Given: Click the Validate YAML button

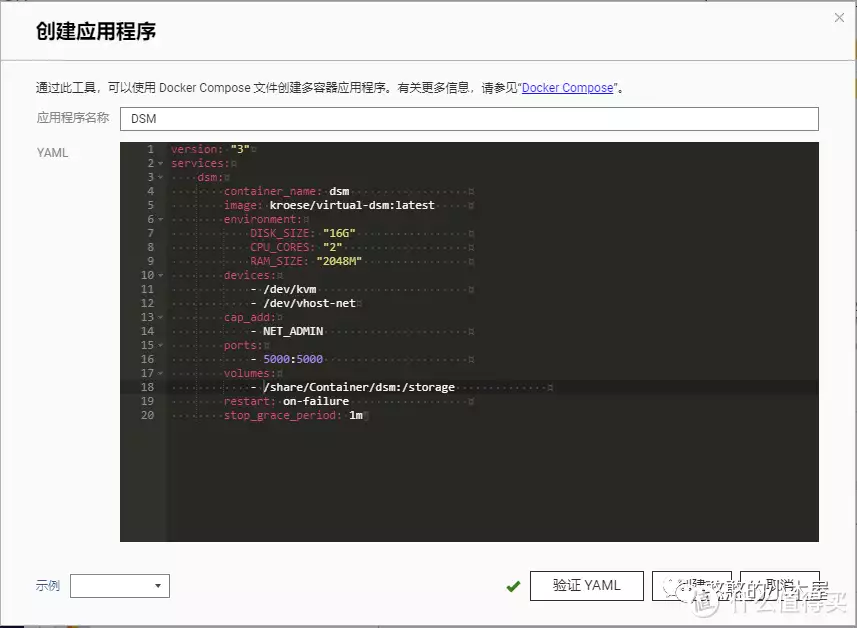Looking at the screenshot, I should [x=586, y=585].
